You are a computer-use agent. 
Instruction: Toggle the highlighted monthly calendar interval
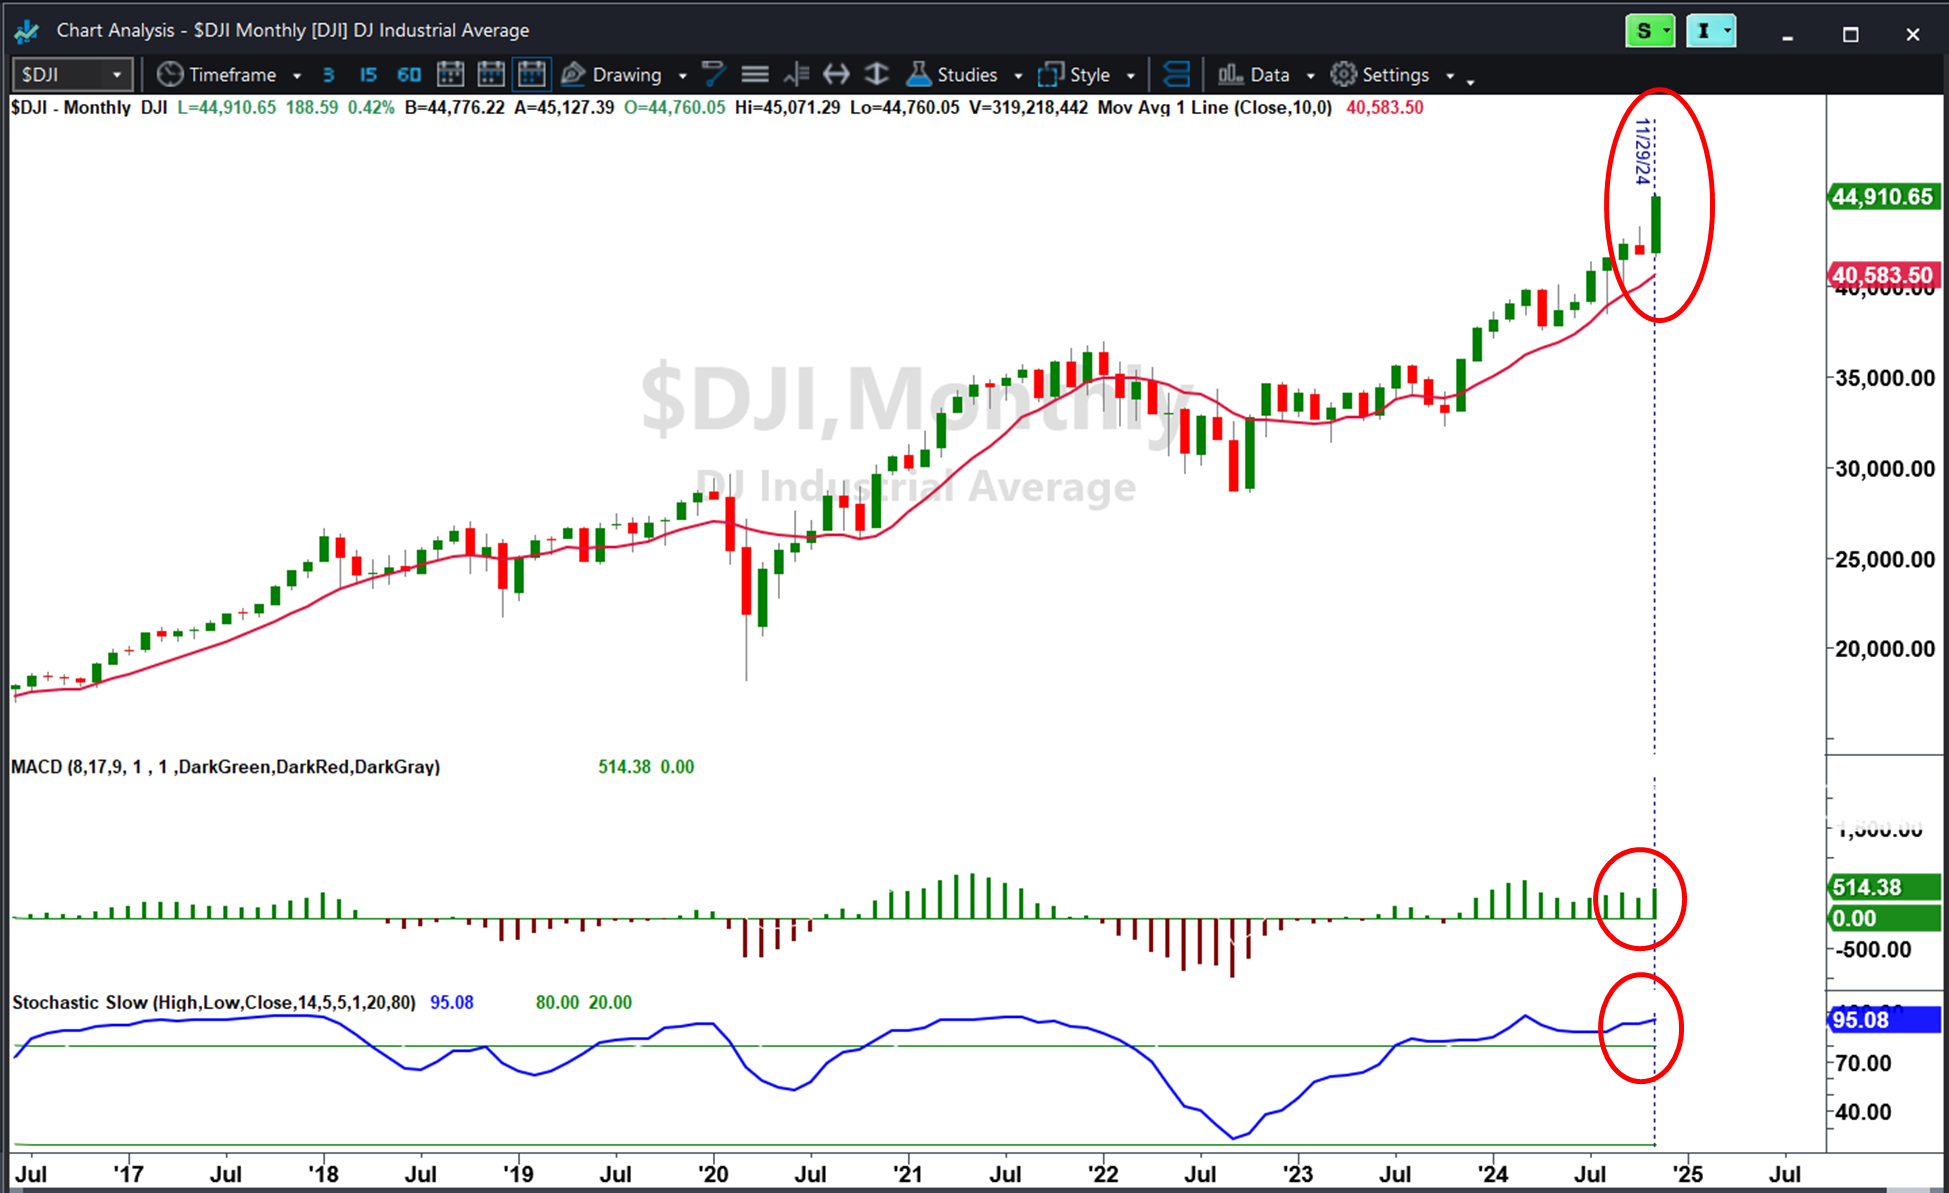click(x=532, y=74)
